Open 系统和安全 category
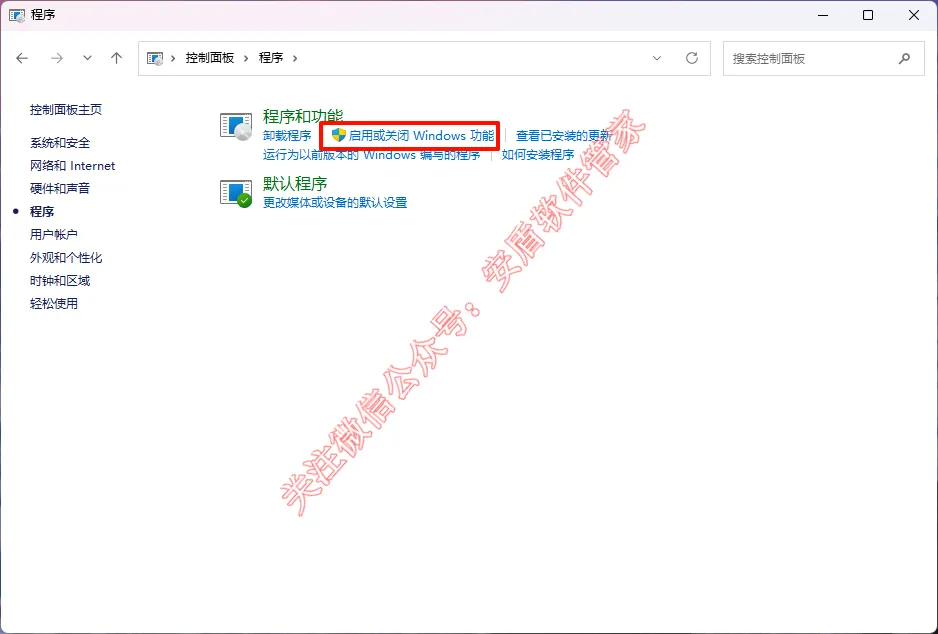Screen dimensions: 938x634 (60, 143)
